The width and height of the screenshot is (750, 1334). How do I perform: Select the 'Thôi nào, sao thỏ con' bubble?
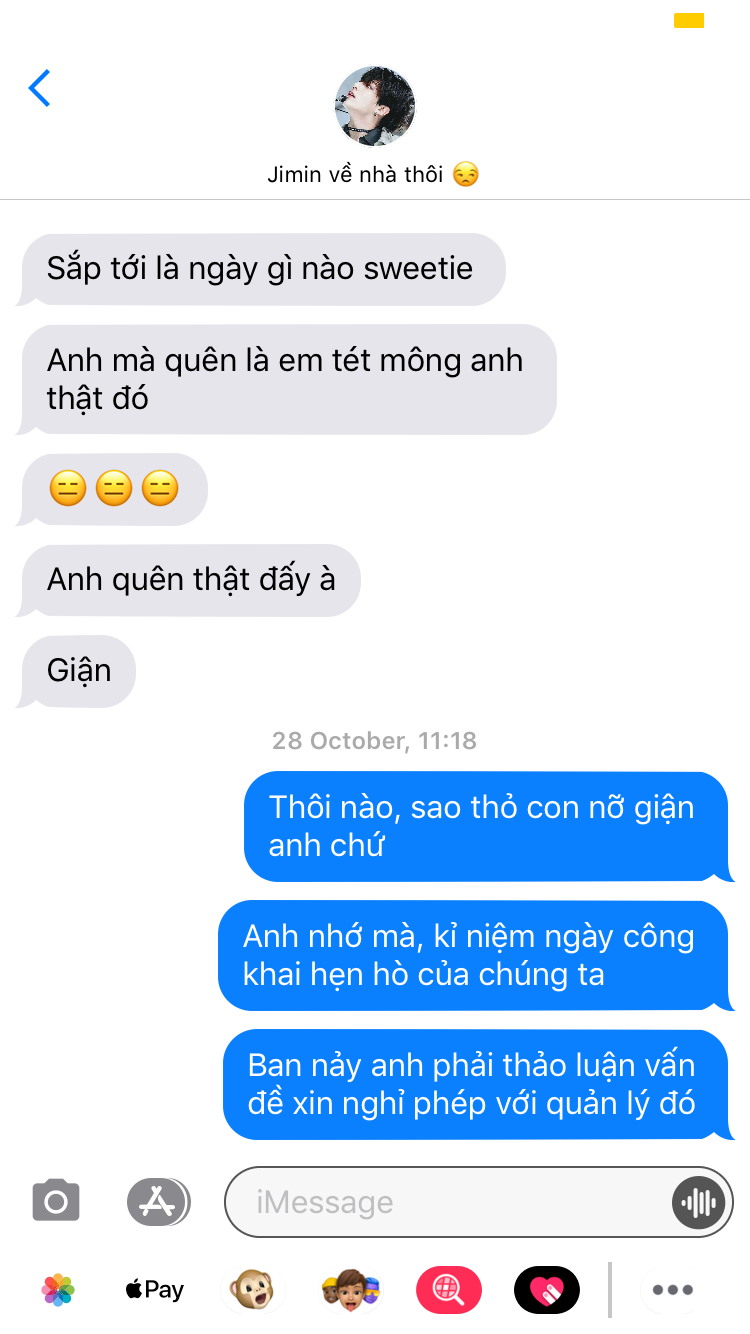pos(489,826)
